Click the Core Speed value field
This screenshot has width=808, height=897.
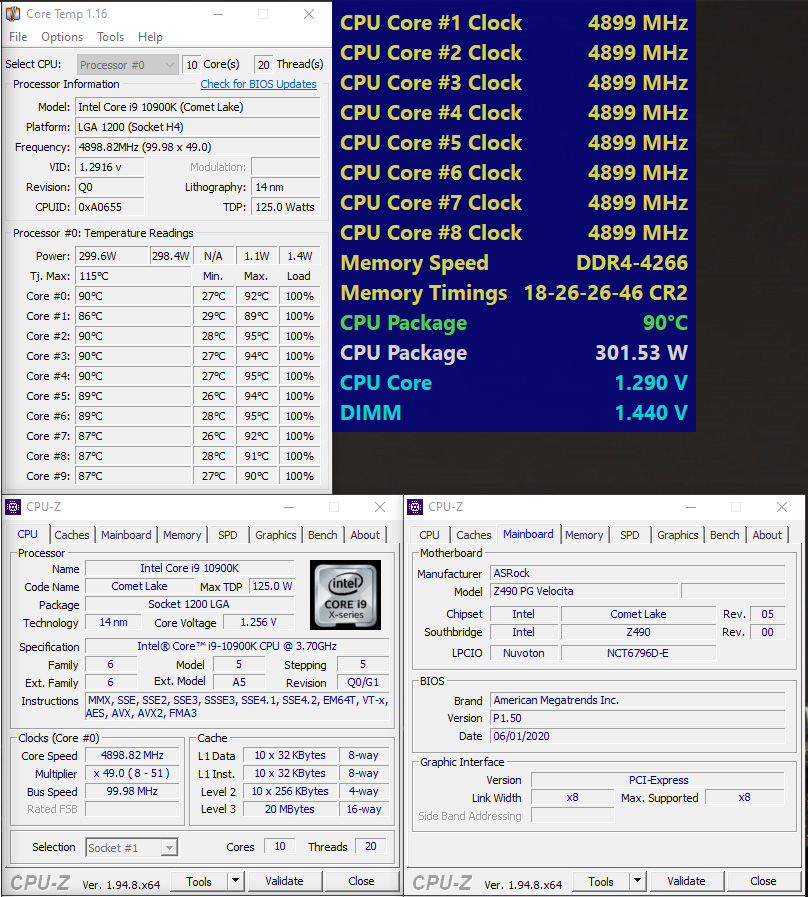133,756
